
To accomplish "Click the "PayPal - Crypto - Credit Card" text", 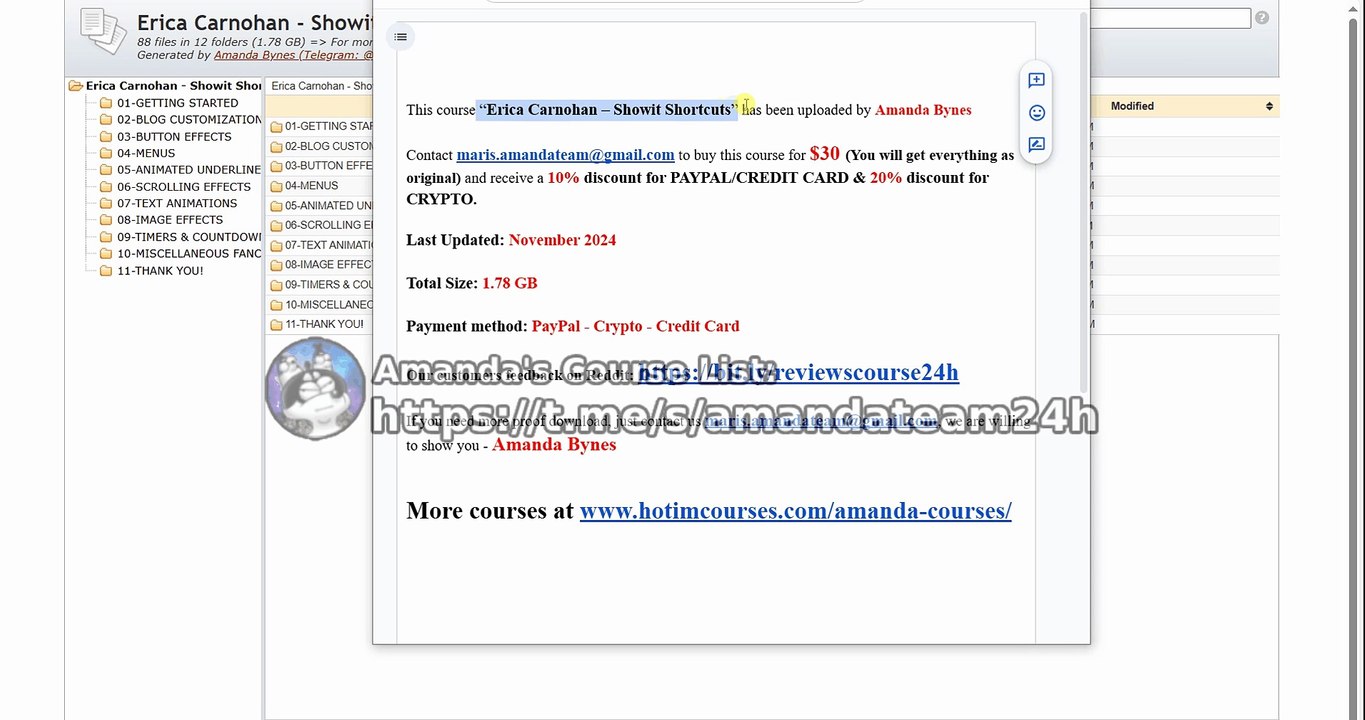I will point(635,326).
